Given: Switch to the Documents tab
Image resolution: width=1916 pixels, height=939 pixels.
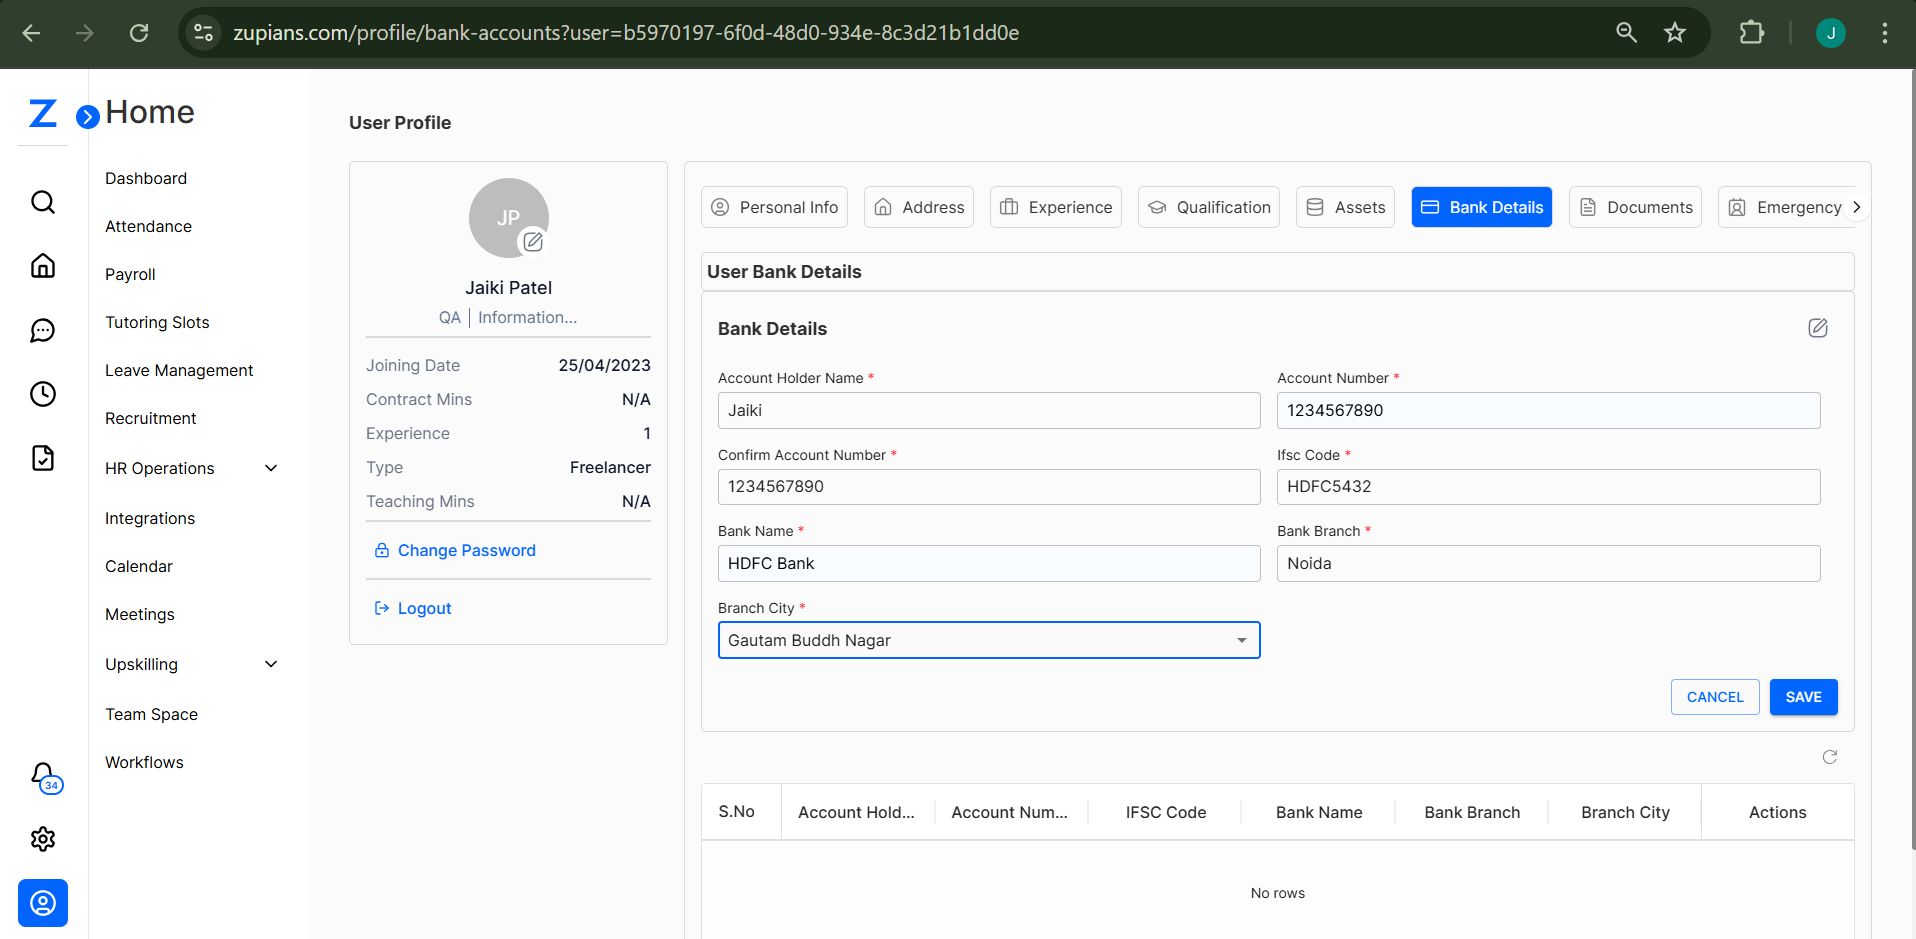Looking at the screenshot, I should pyautogui.click(x=1634, y=207).
